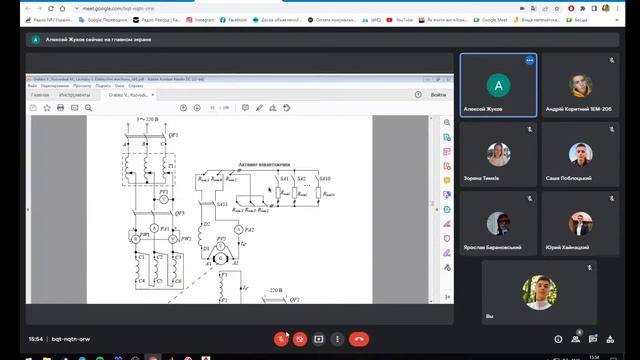The width and height of the screenshot is (640, 360).
Task: Reload the Google Meet page
Action: pyautogui.click(x=51, y=8)
